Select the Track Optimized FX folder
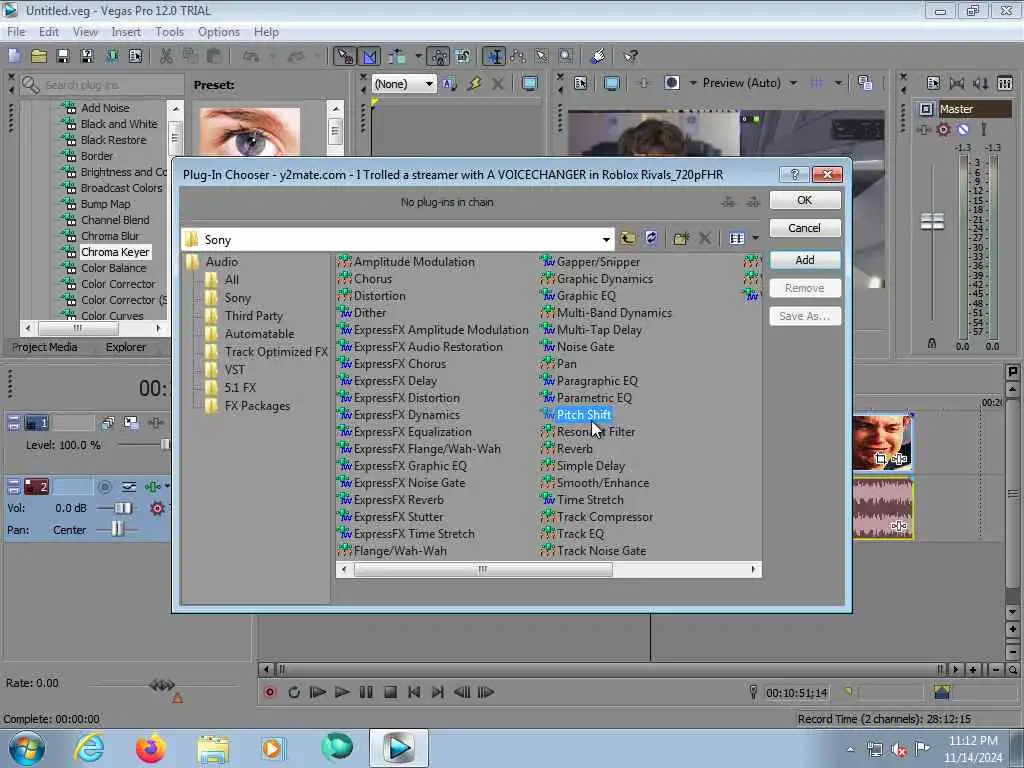1024x768 pixels. (276, 351)
